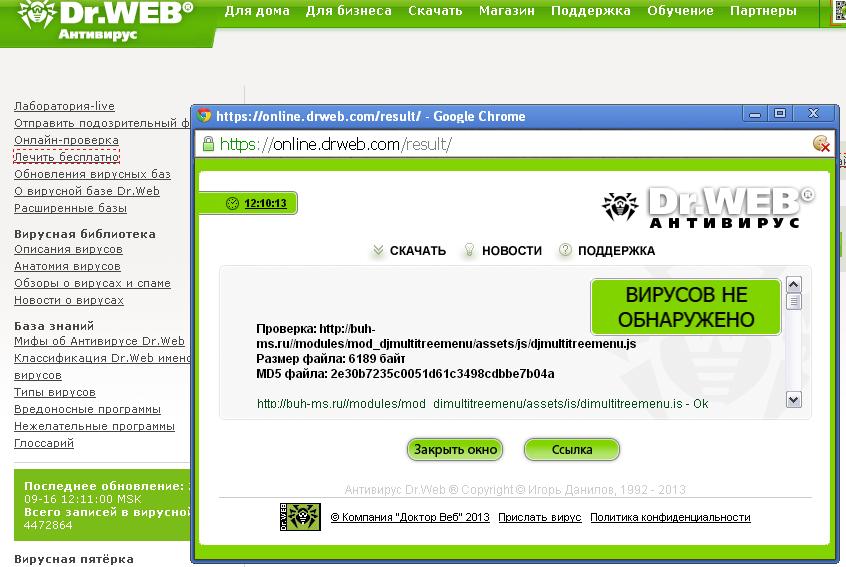
Task: Click the scan result scrollbar up arrow
Action: tap(793, 284)
